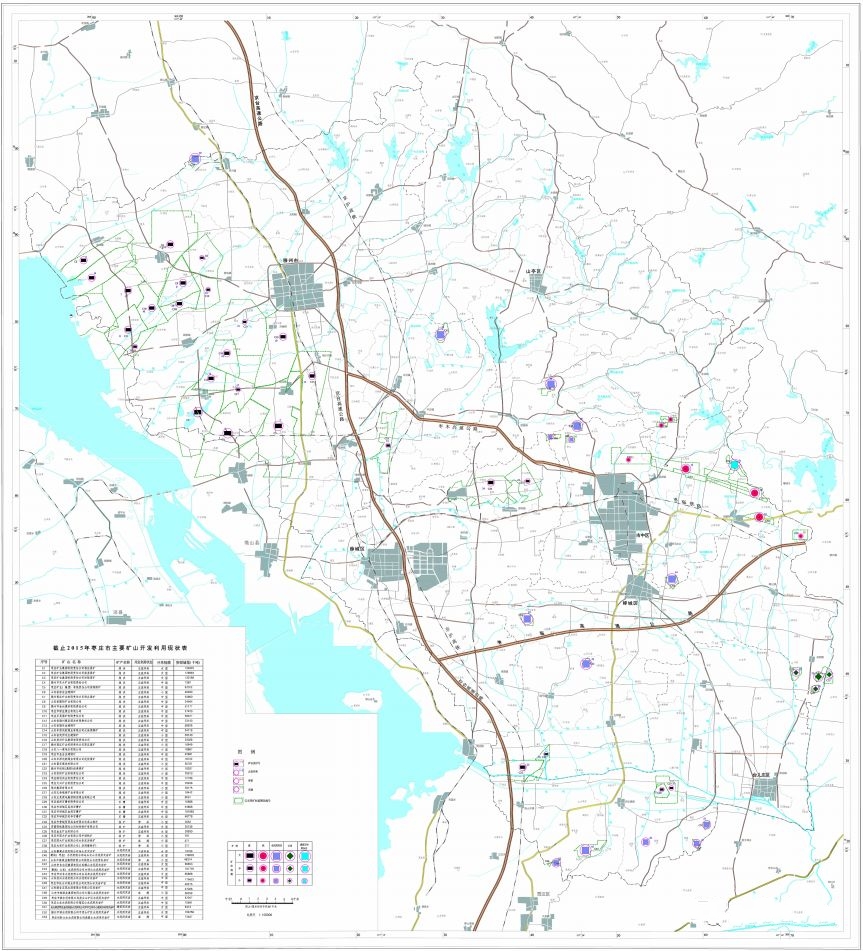Image resolution: width=863 pixels, height=951 pixels.
Task: Click the large black square symbol in the legend matrix
Action: [249, 856]
